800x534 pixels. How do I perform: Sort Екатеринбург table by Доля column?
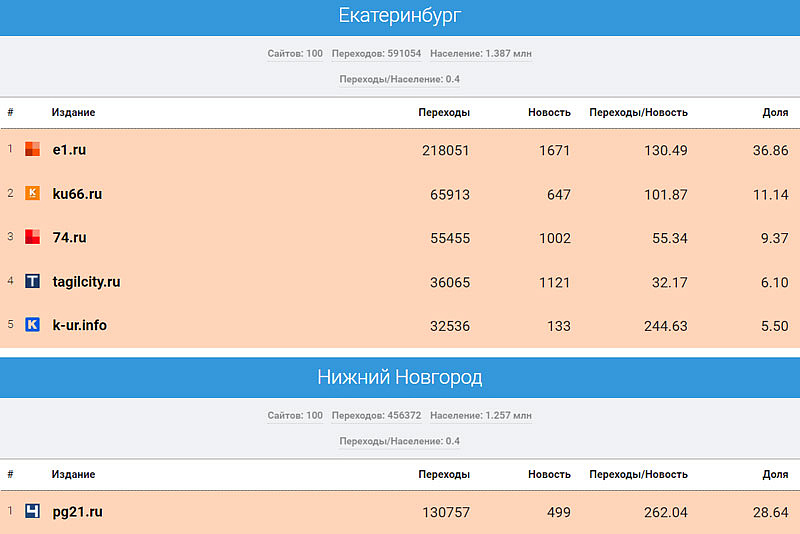pos(775,112)
